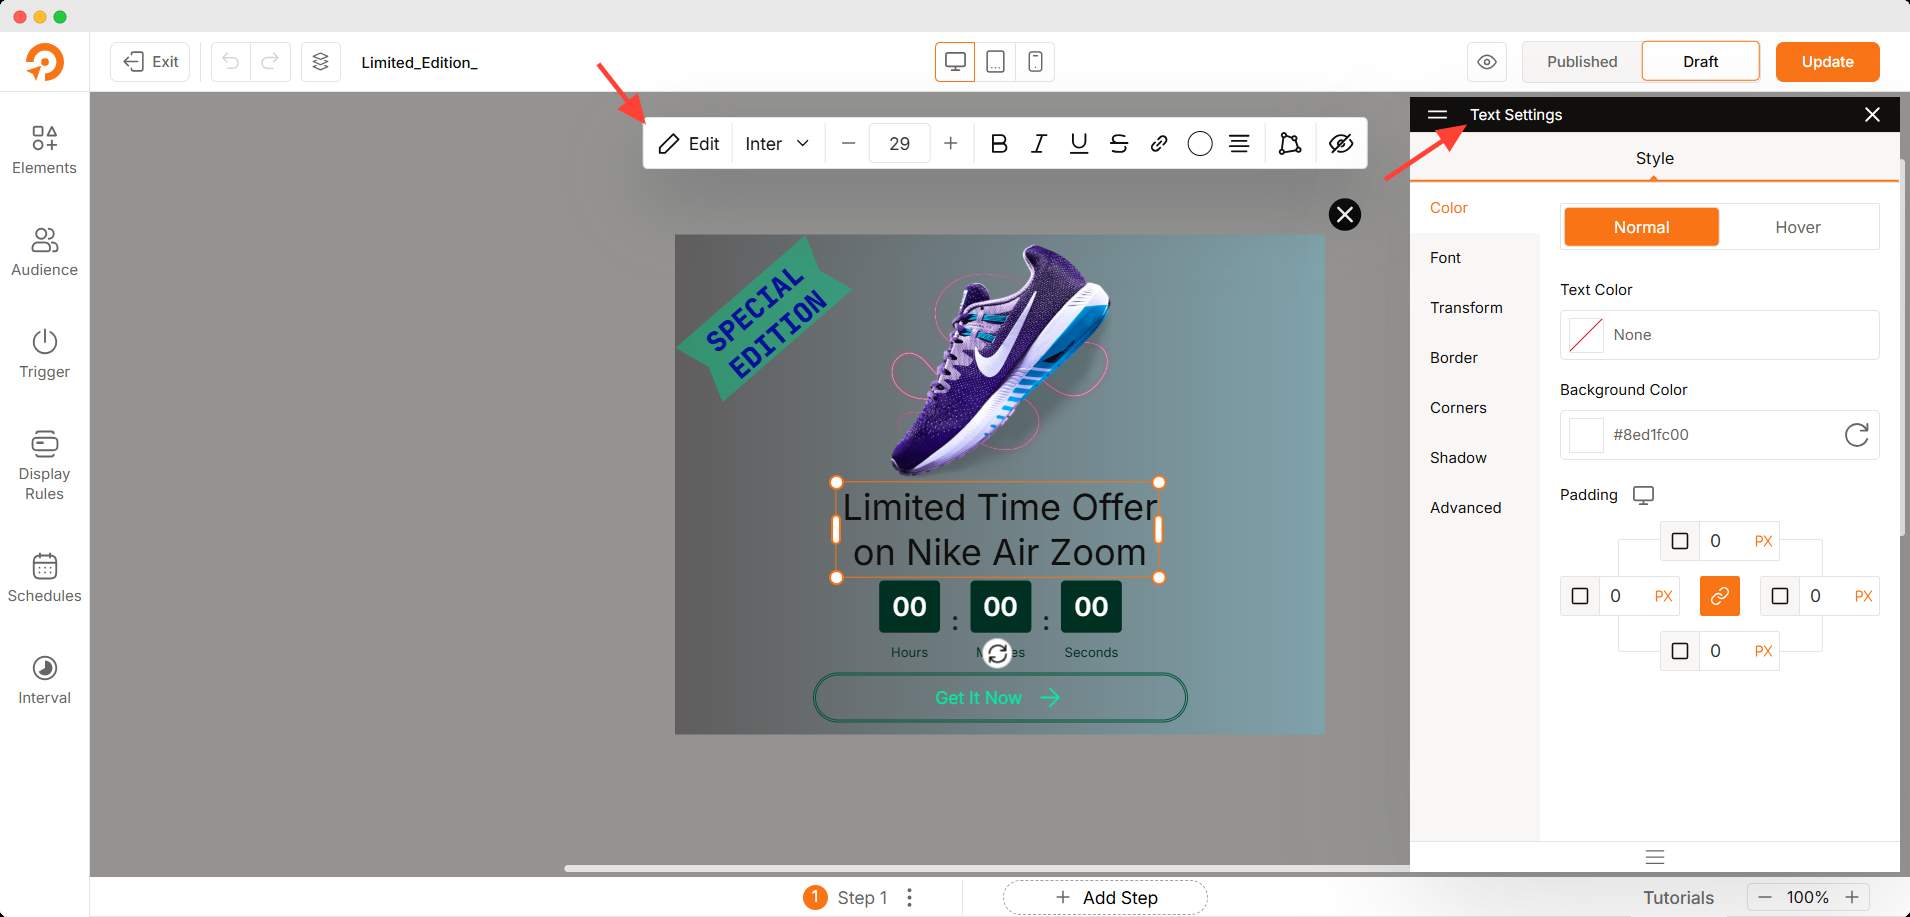Click the Undo arrow
This screenshot has width=1910, height=917.
(x=231, y=62)
